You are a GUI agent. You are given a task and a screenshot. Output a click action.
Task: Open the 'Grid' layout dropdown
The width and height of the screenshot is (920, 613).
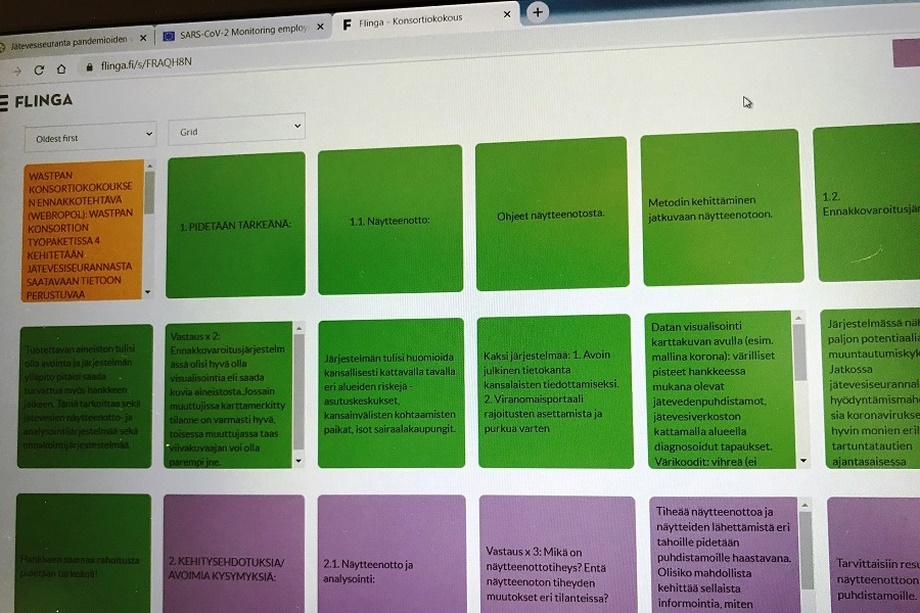pyautogui.click(x=236, y=129)
